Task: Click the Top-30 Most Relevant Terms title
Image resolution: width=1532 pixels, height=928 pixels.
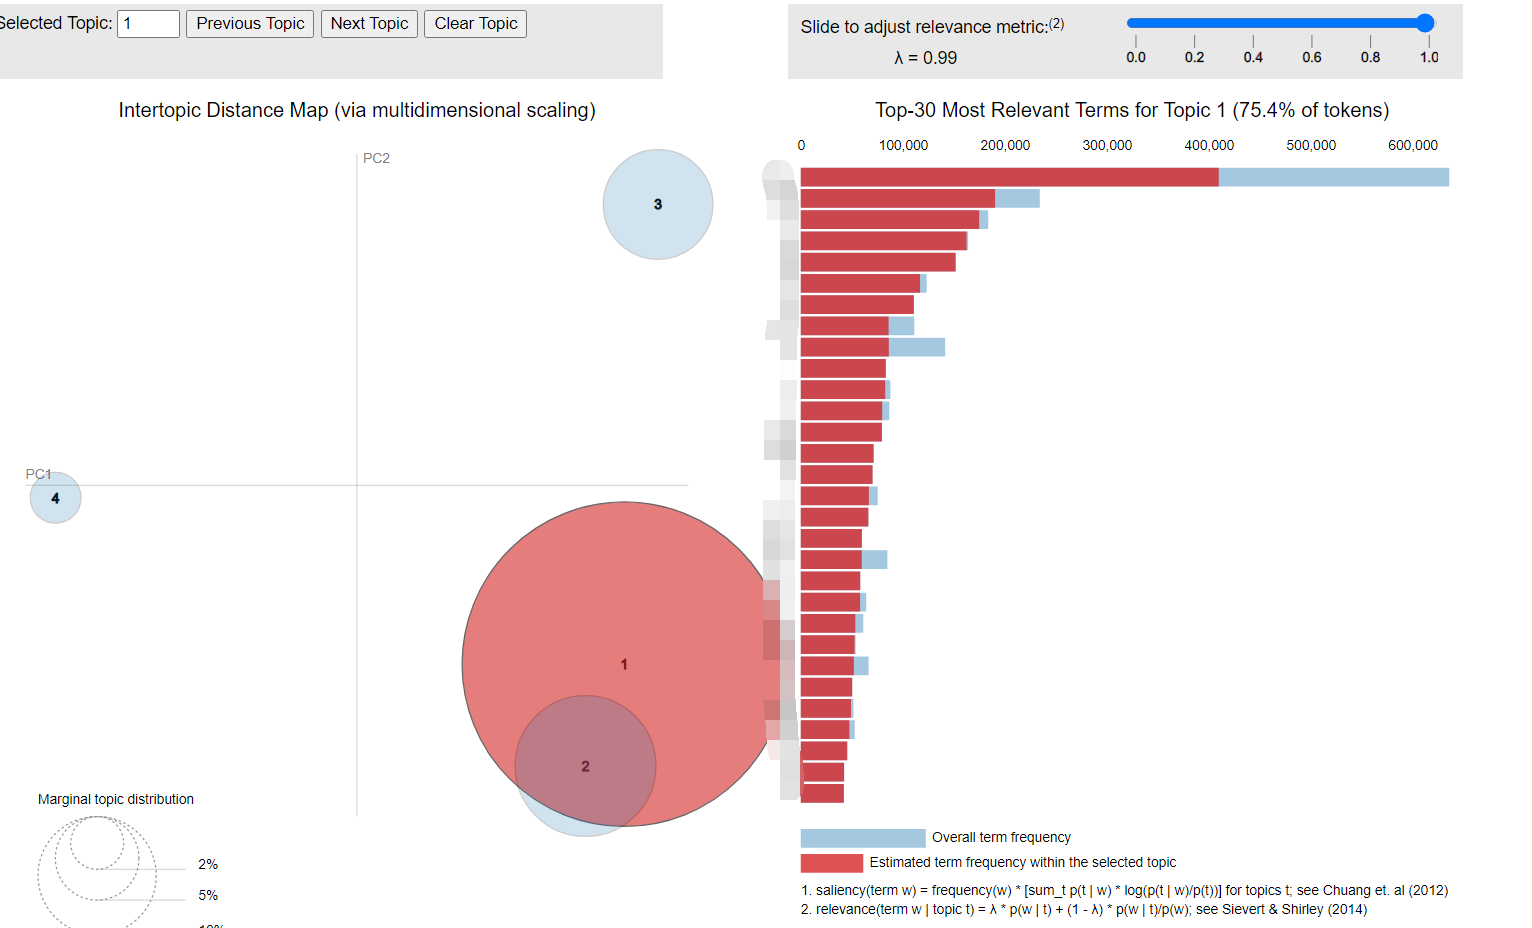Action: click(x=1132, y=110)
